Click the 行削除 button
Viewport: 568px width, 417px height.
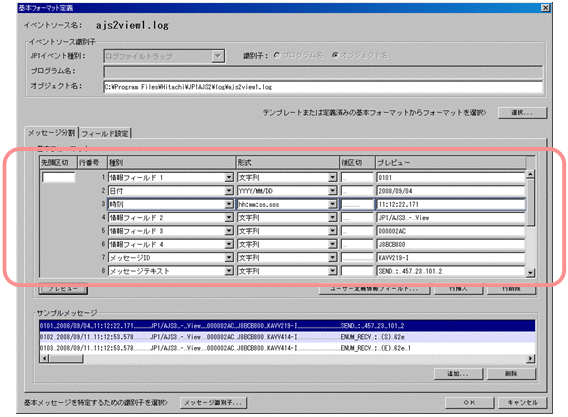(511, 289)
